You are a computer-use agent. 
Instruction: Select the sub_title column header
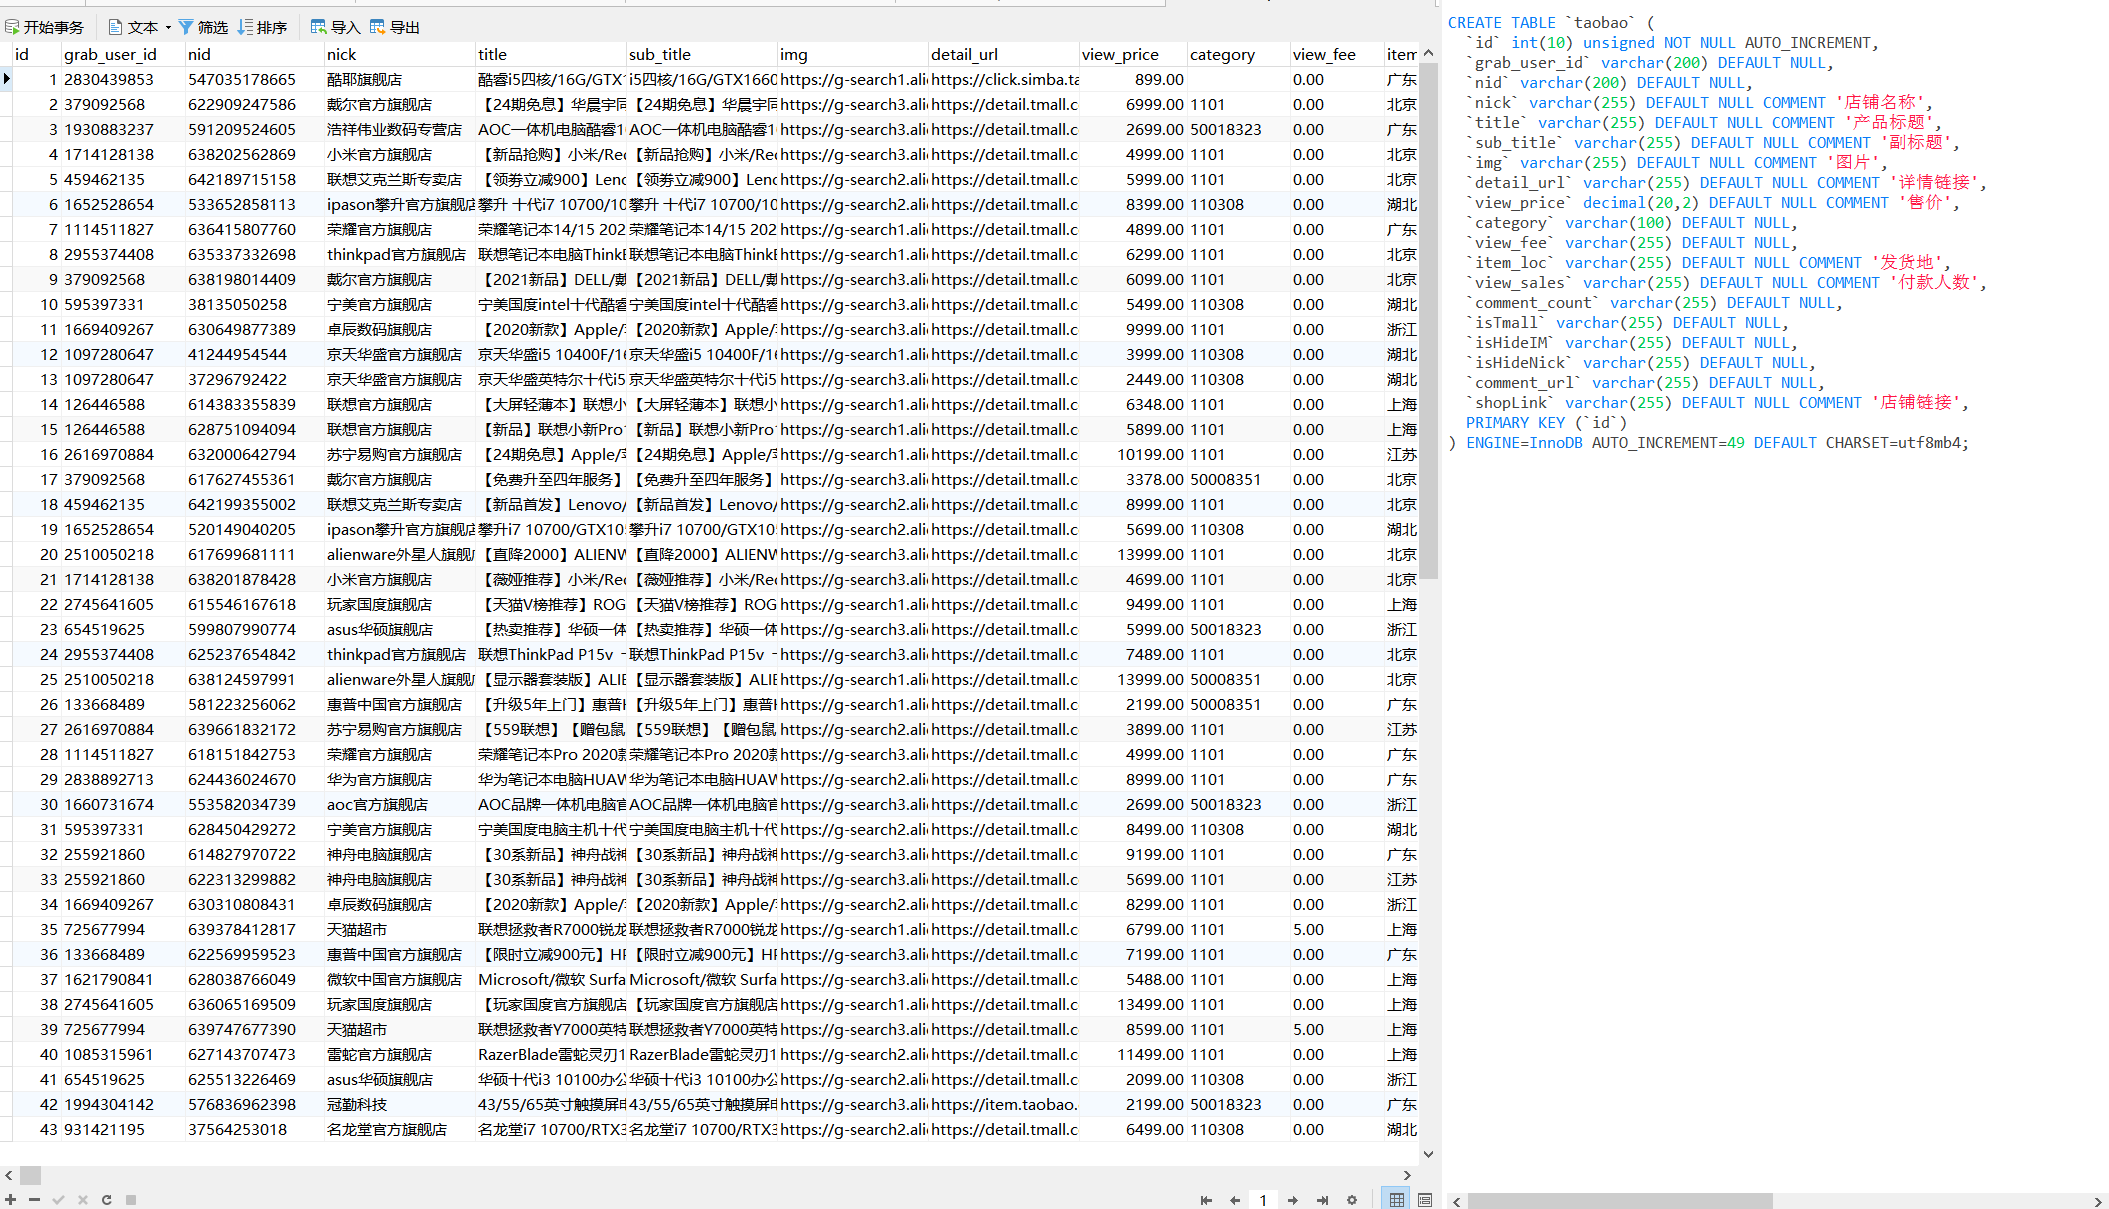point(702,55)
